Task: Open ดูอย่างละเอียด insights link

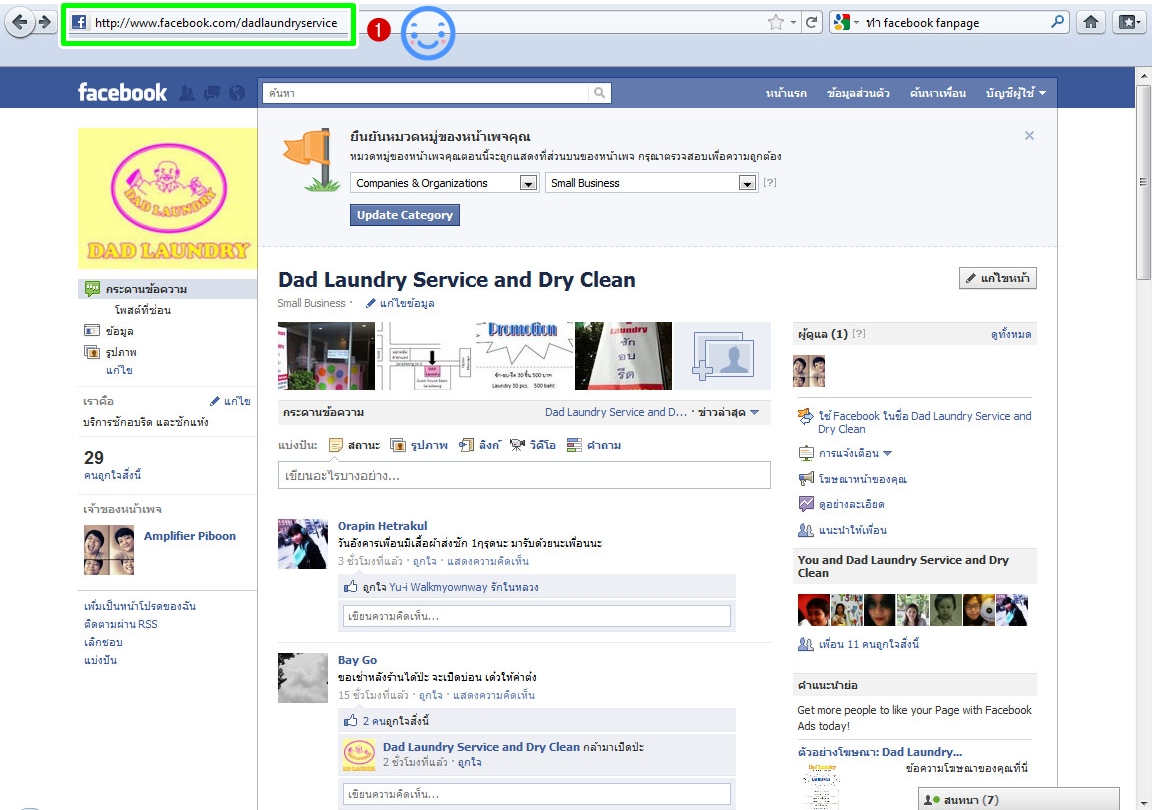Action: click(x=852, y=504)
